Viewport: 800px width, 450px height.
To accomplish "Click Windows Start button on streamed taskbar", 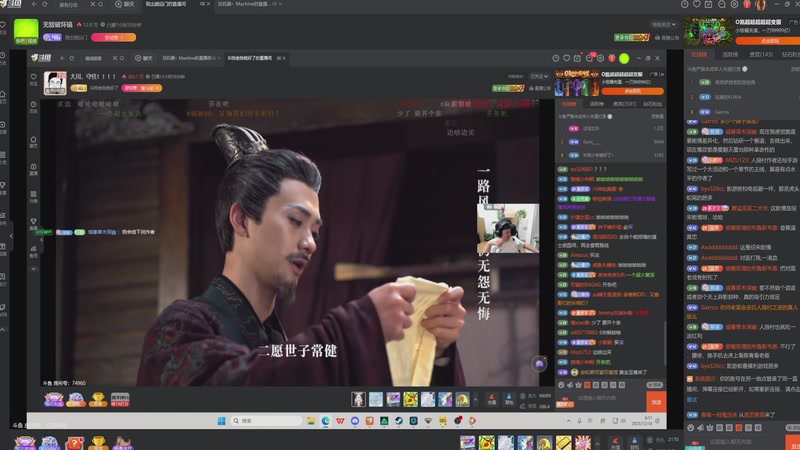I will [221, 421].
